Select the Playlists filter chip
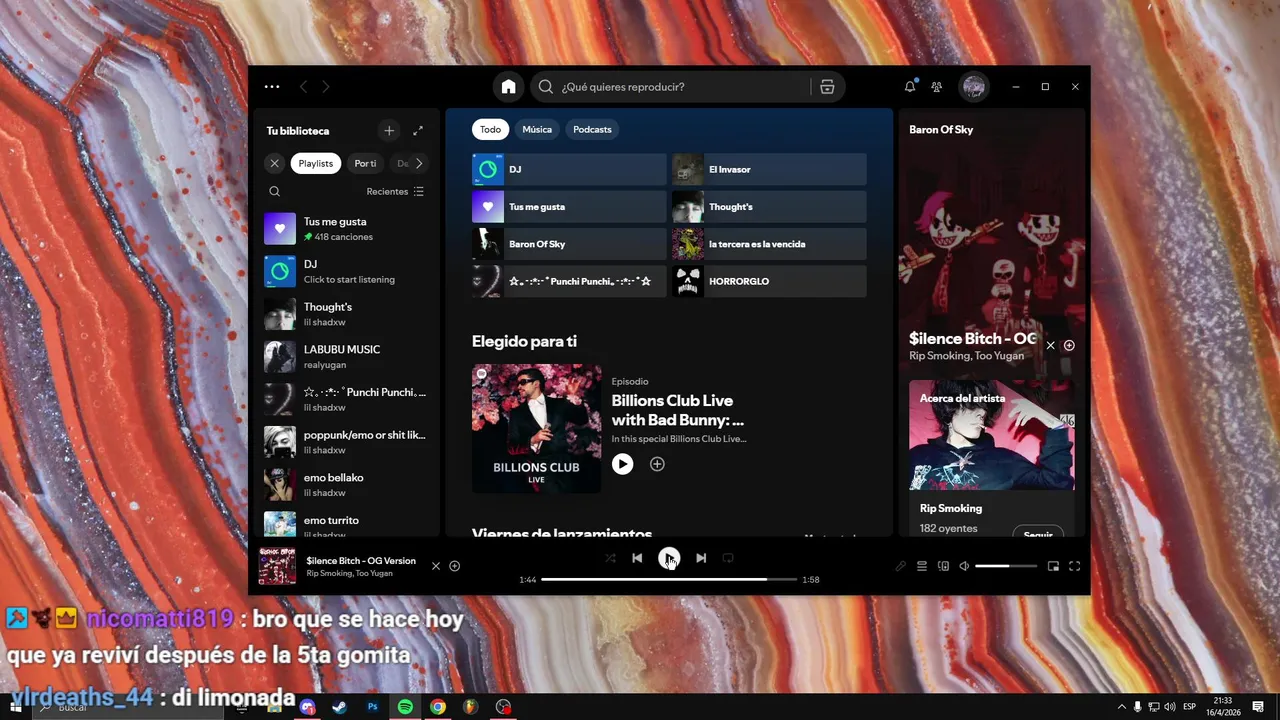 tap(316, 163)
